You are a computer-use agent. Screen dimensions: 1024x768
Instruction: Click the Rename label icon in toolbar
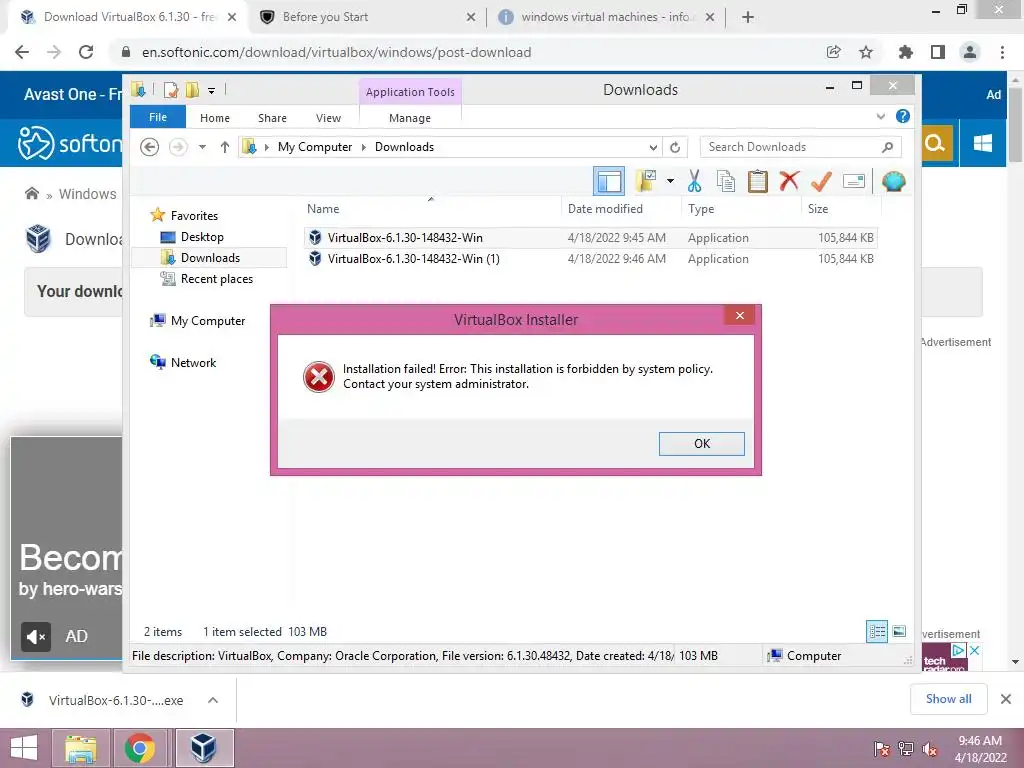tap(854, 181)
